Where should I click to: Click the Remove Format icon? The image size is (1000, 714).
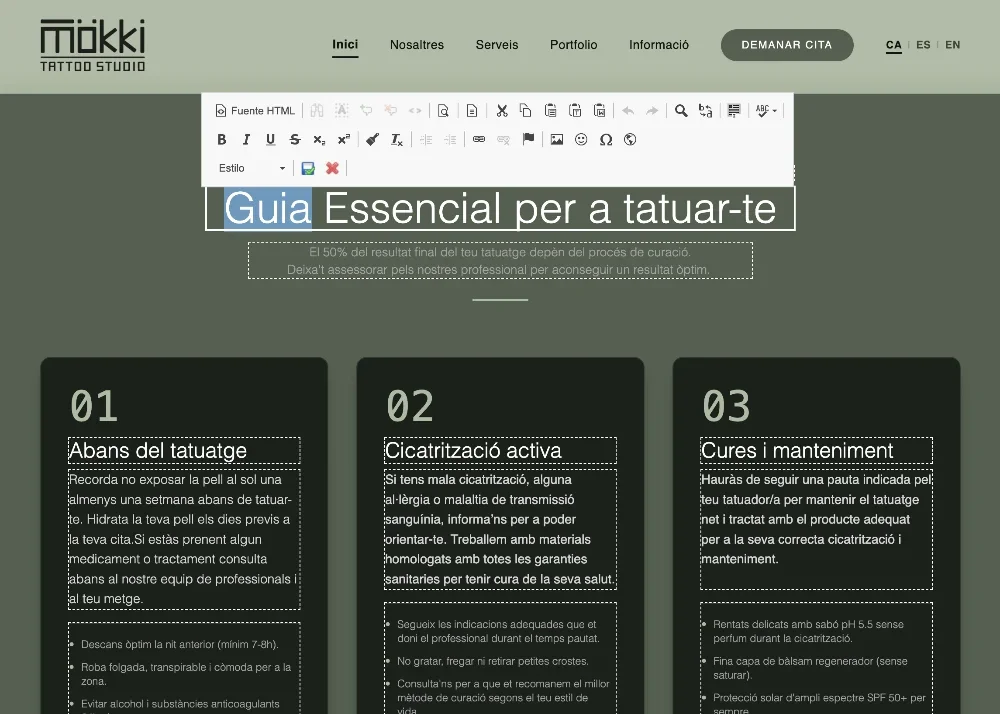(397, 140)
